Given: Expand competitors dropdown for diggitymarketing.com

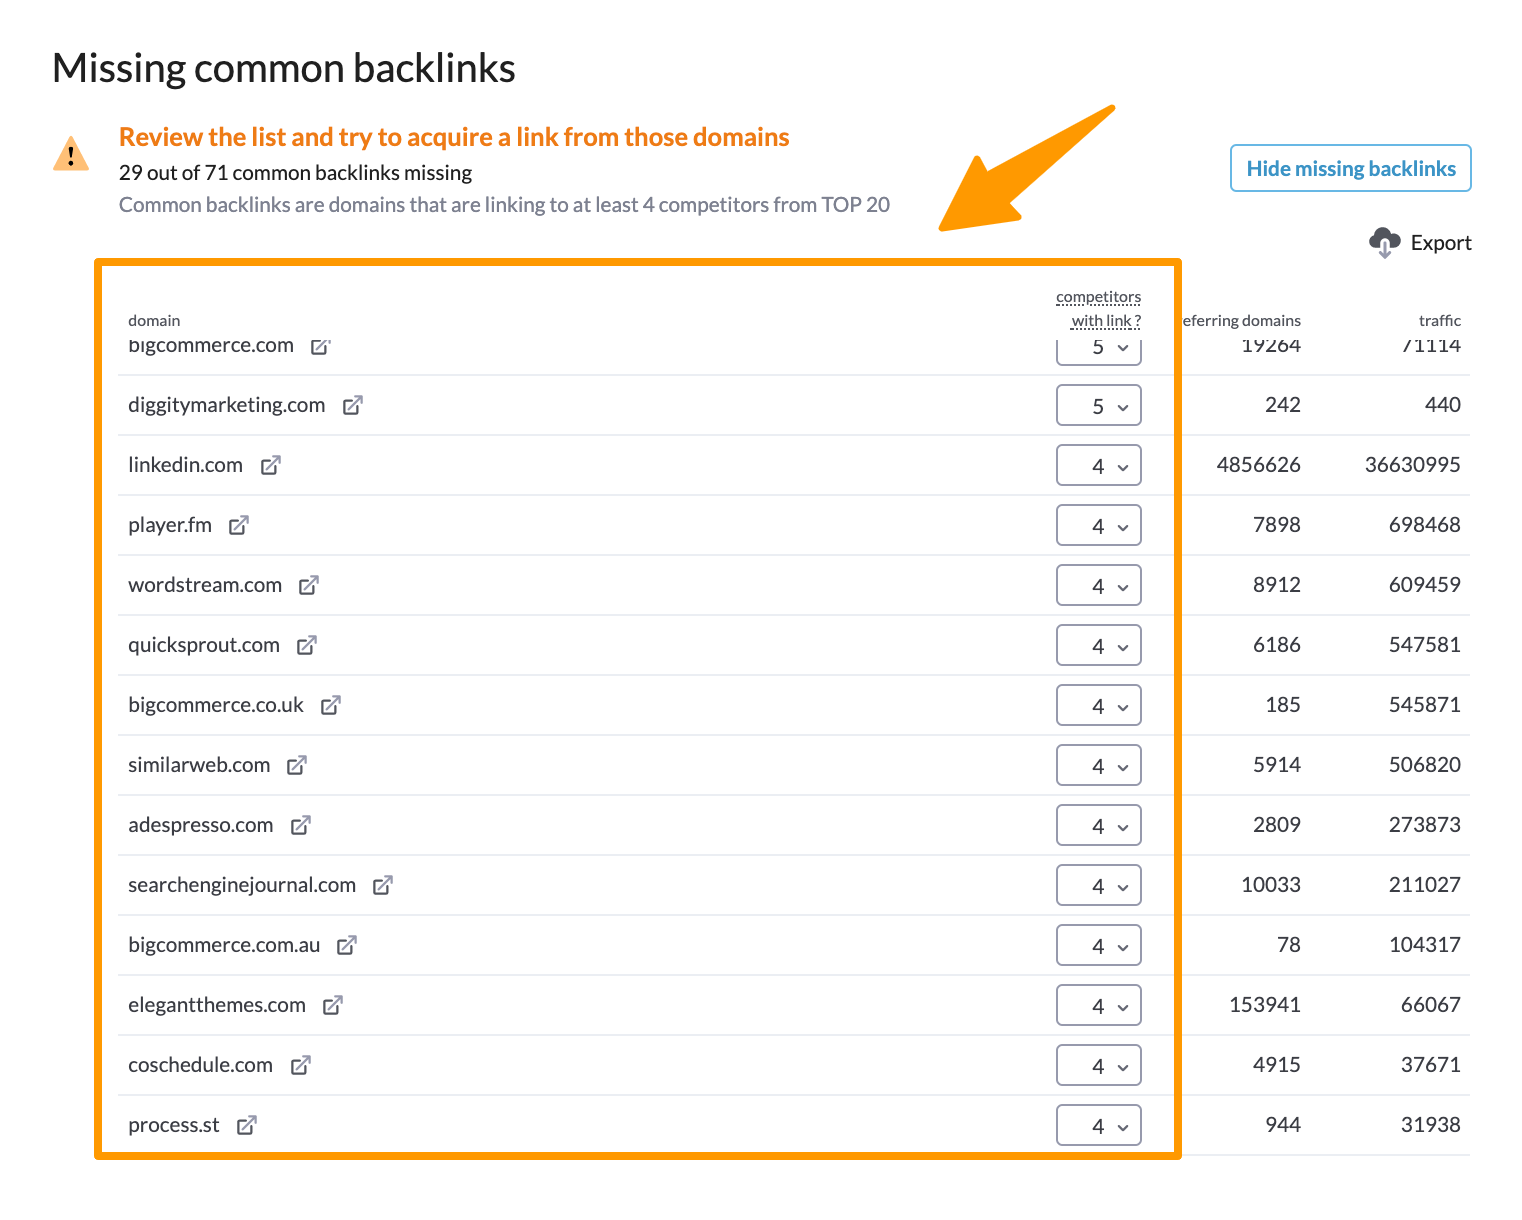Looking at the screenshot, I should pyautogui.click(x=1098, y=406).
